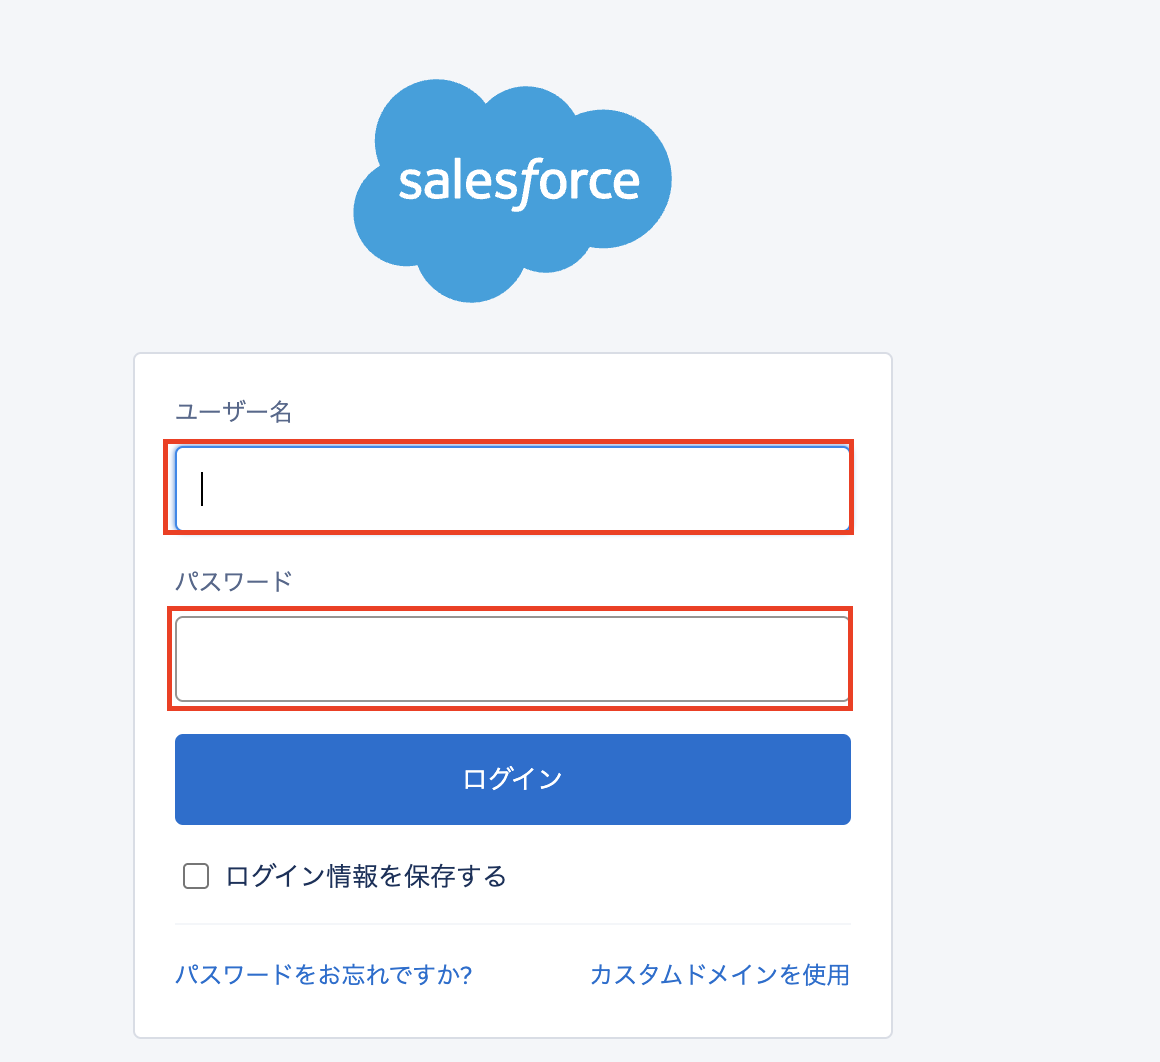1160x1062 pixels.
Task: Follow the forgot password link
Action: point(323,974)
